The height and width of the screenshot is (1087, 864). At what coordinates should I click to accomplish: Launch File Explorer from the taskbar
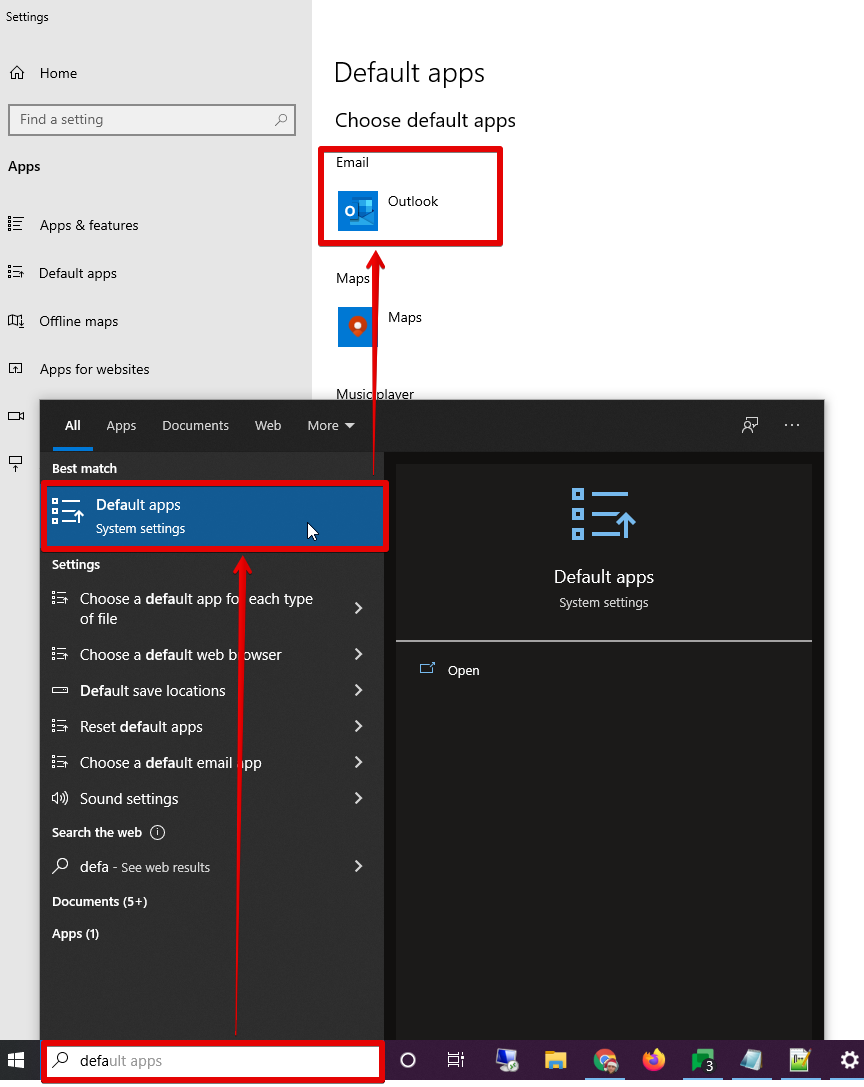point(555,1060)
